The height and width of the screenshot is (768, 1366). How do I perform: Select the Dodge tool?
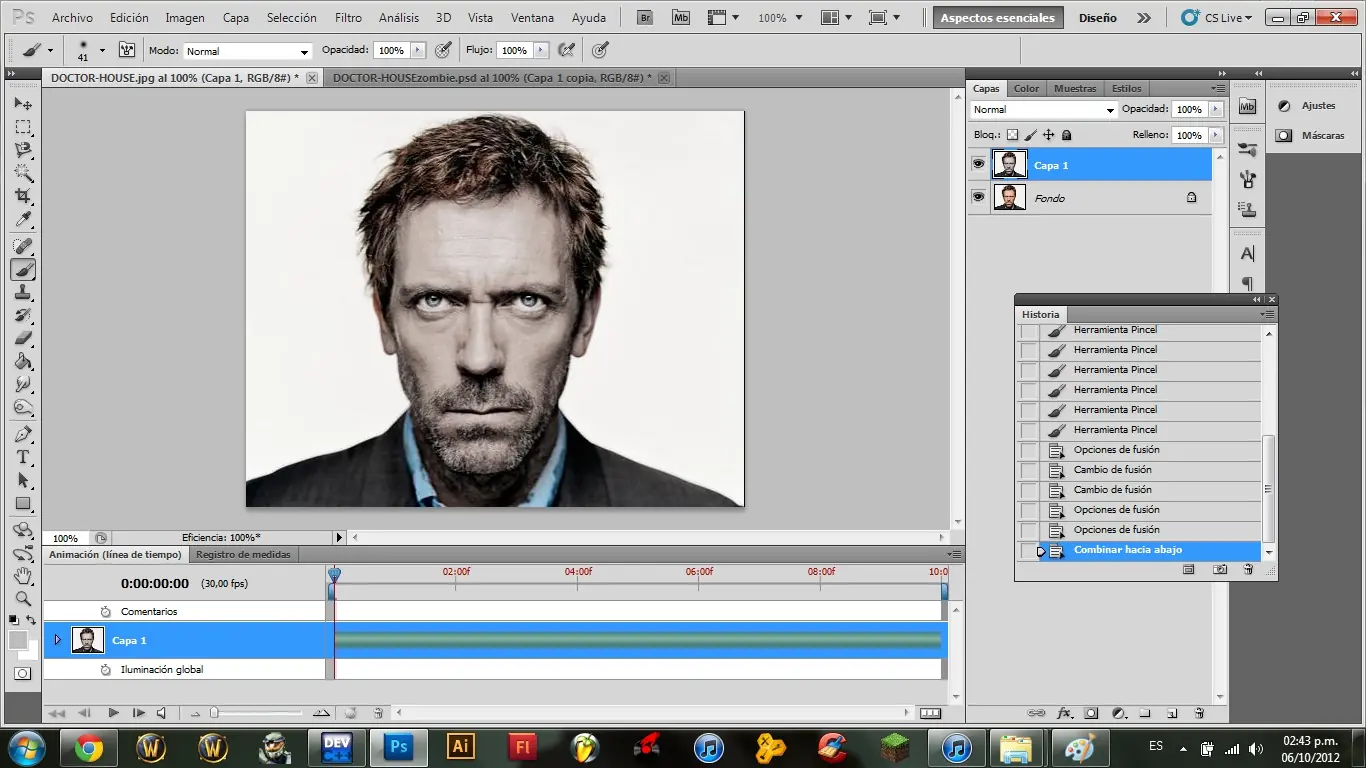point(23,407)
